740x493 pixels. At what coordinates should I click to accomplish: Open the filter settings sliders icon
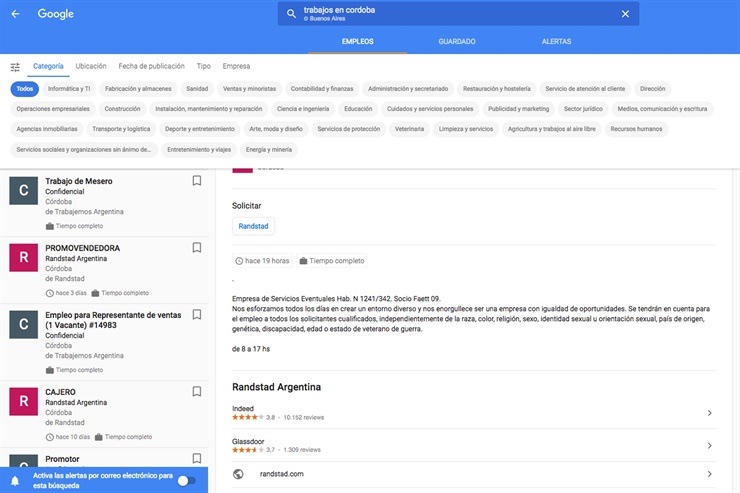[15, 67]
